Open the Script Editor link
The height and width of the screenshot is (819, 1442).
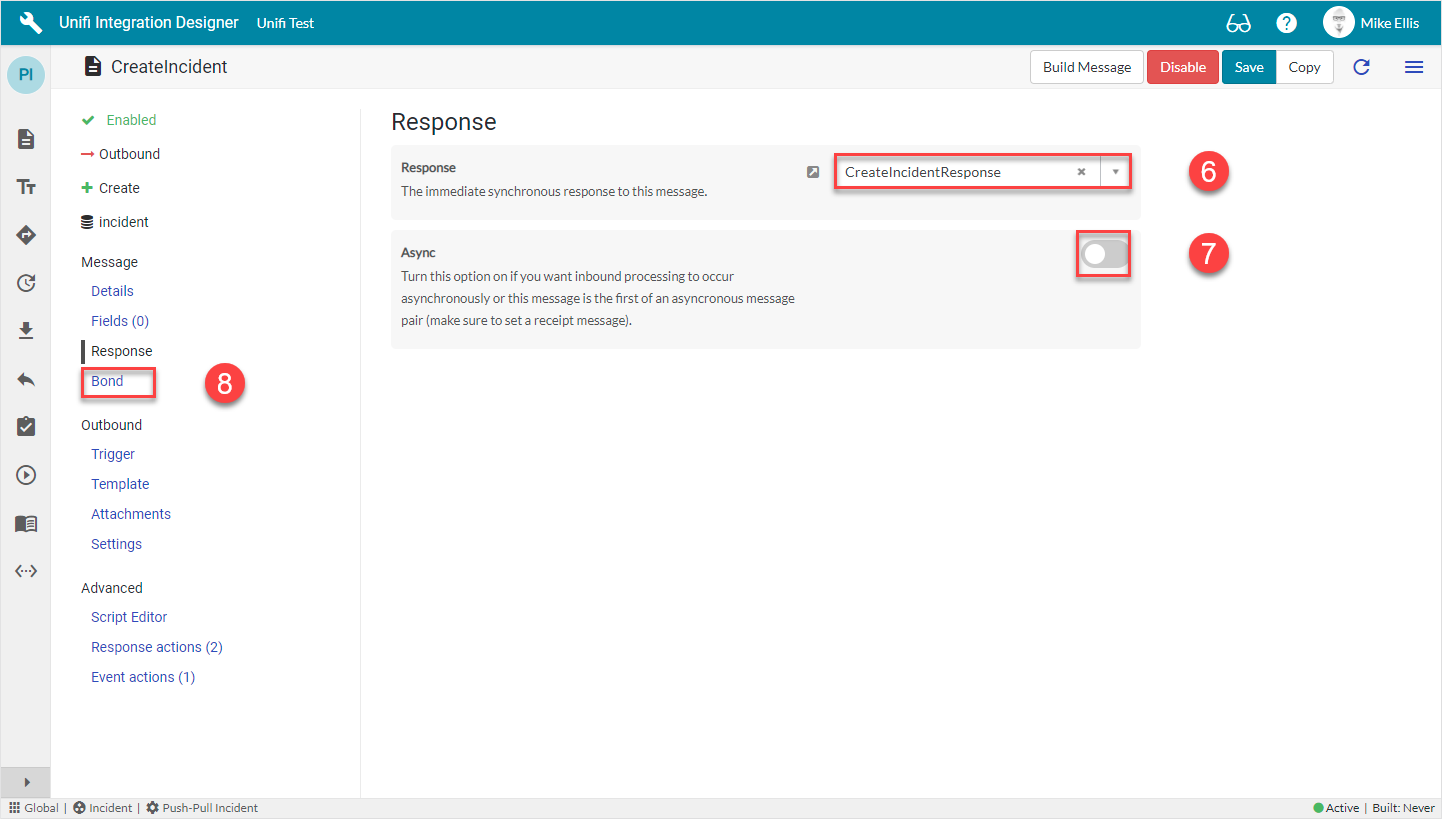click(129, 616)
